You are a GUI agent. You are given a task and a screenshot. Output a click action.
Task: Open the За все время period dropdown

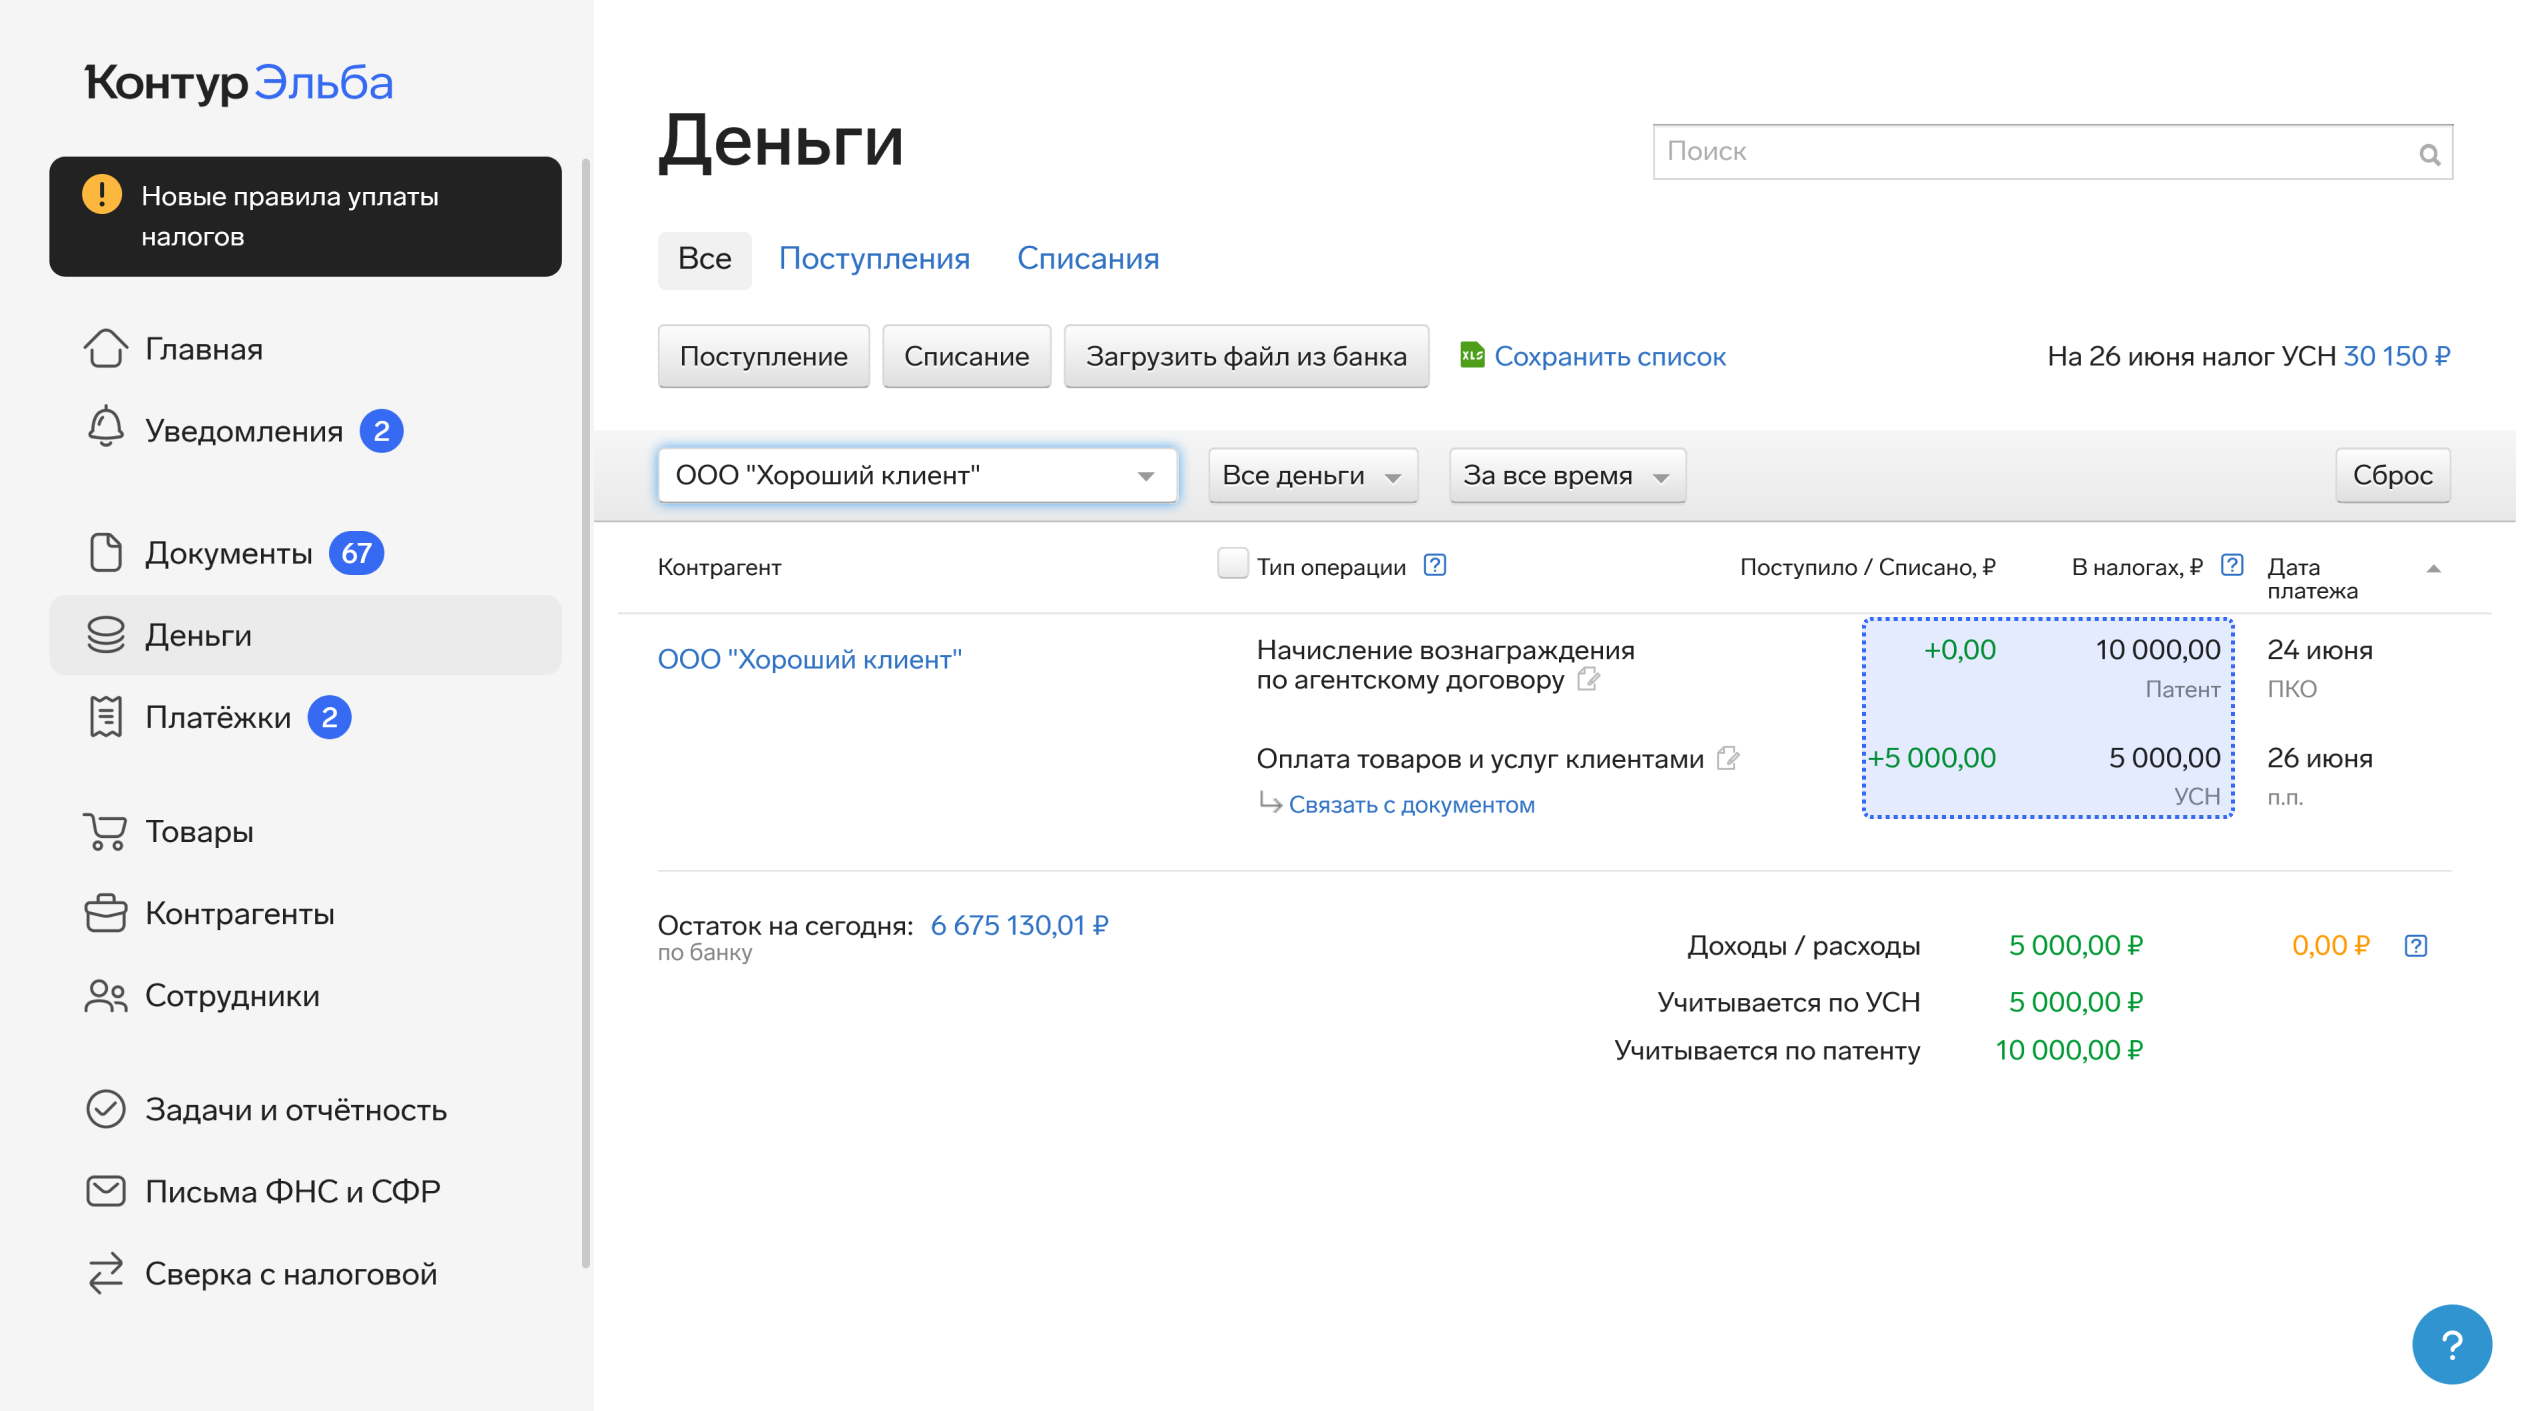[1567, 475]
